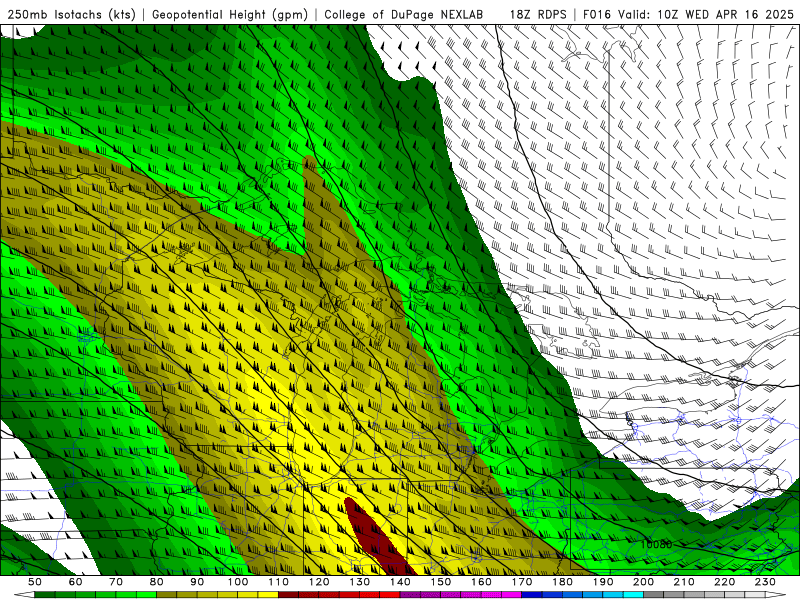The width and height of the screenshot is (800, 600).
Task: Select the darkest green swatch starting the color bar
Action: click(x=45, y=595)
